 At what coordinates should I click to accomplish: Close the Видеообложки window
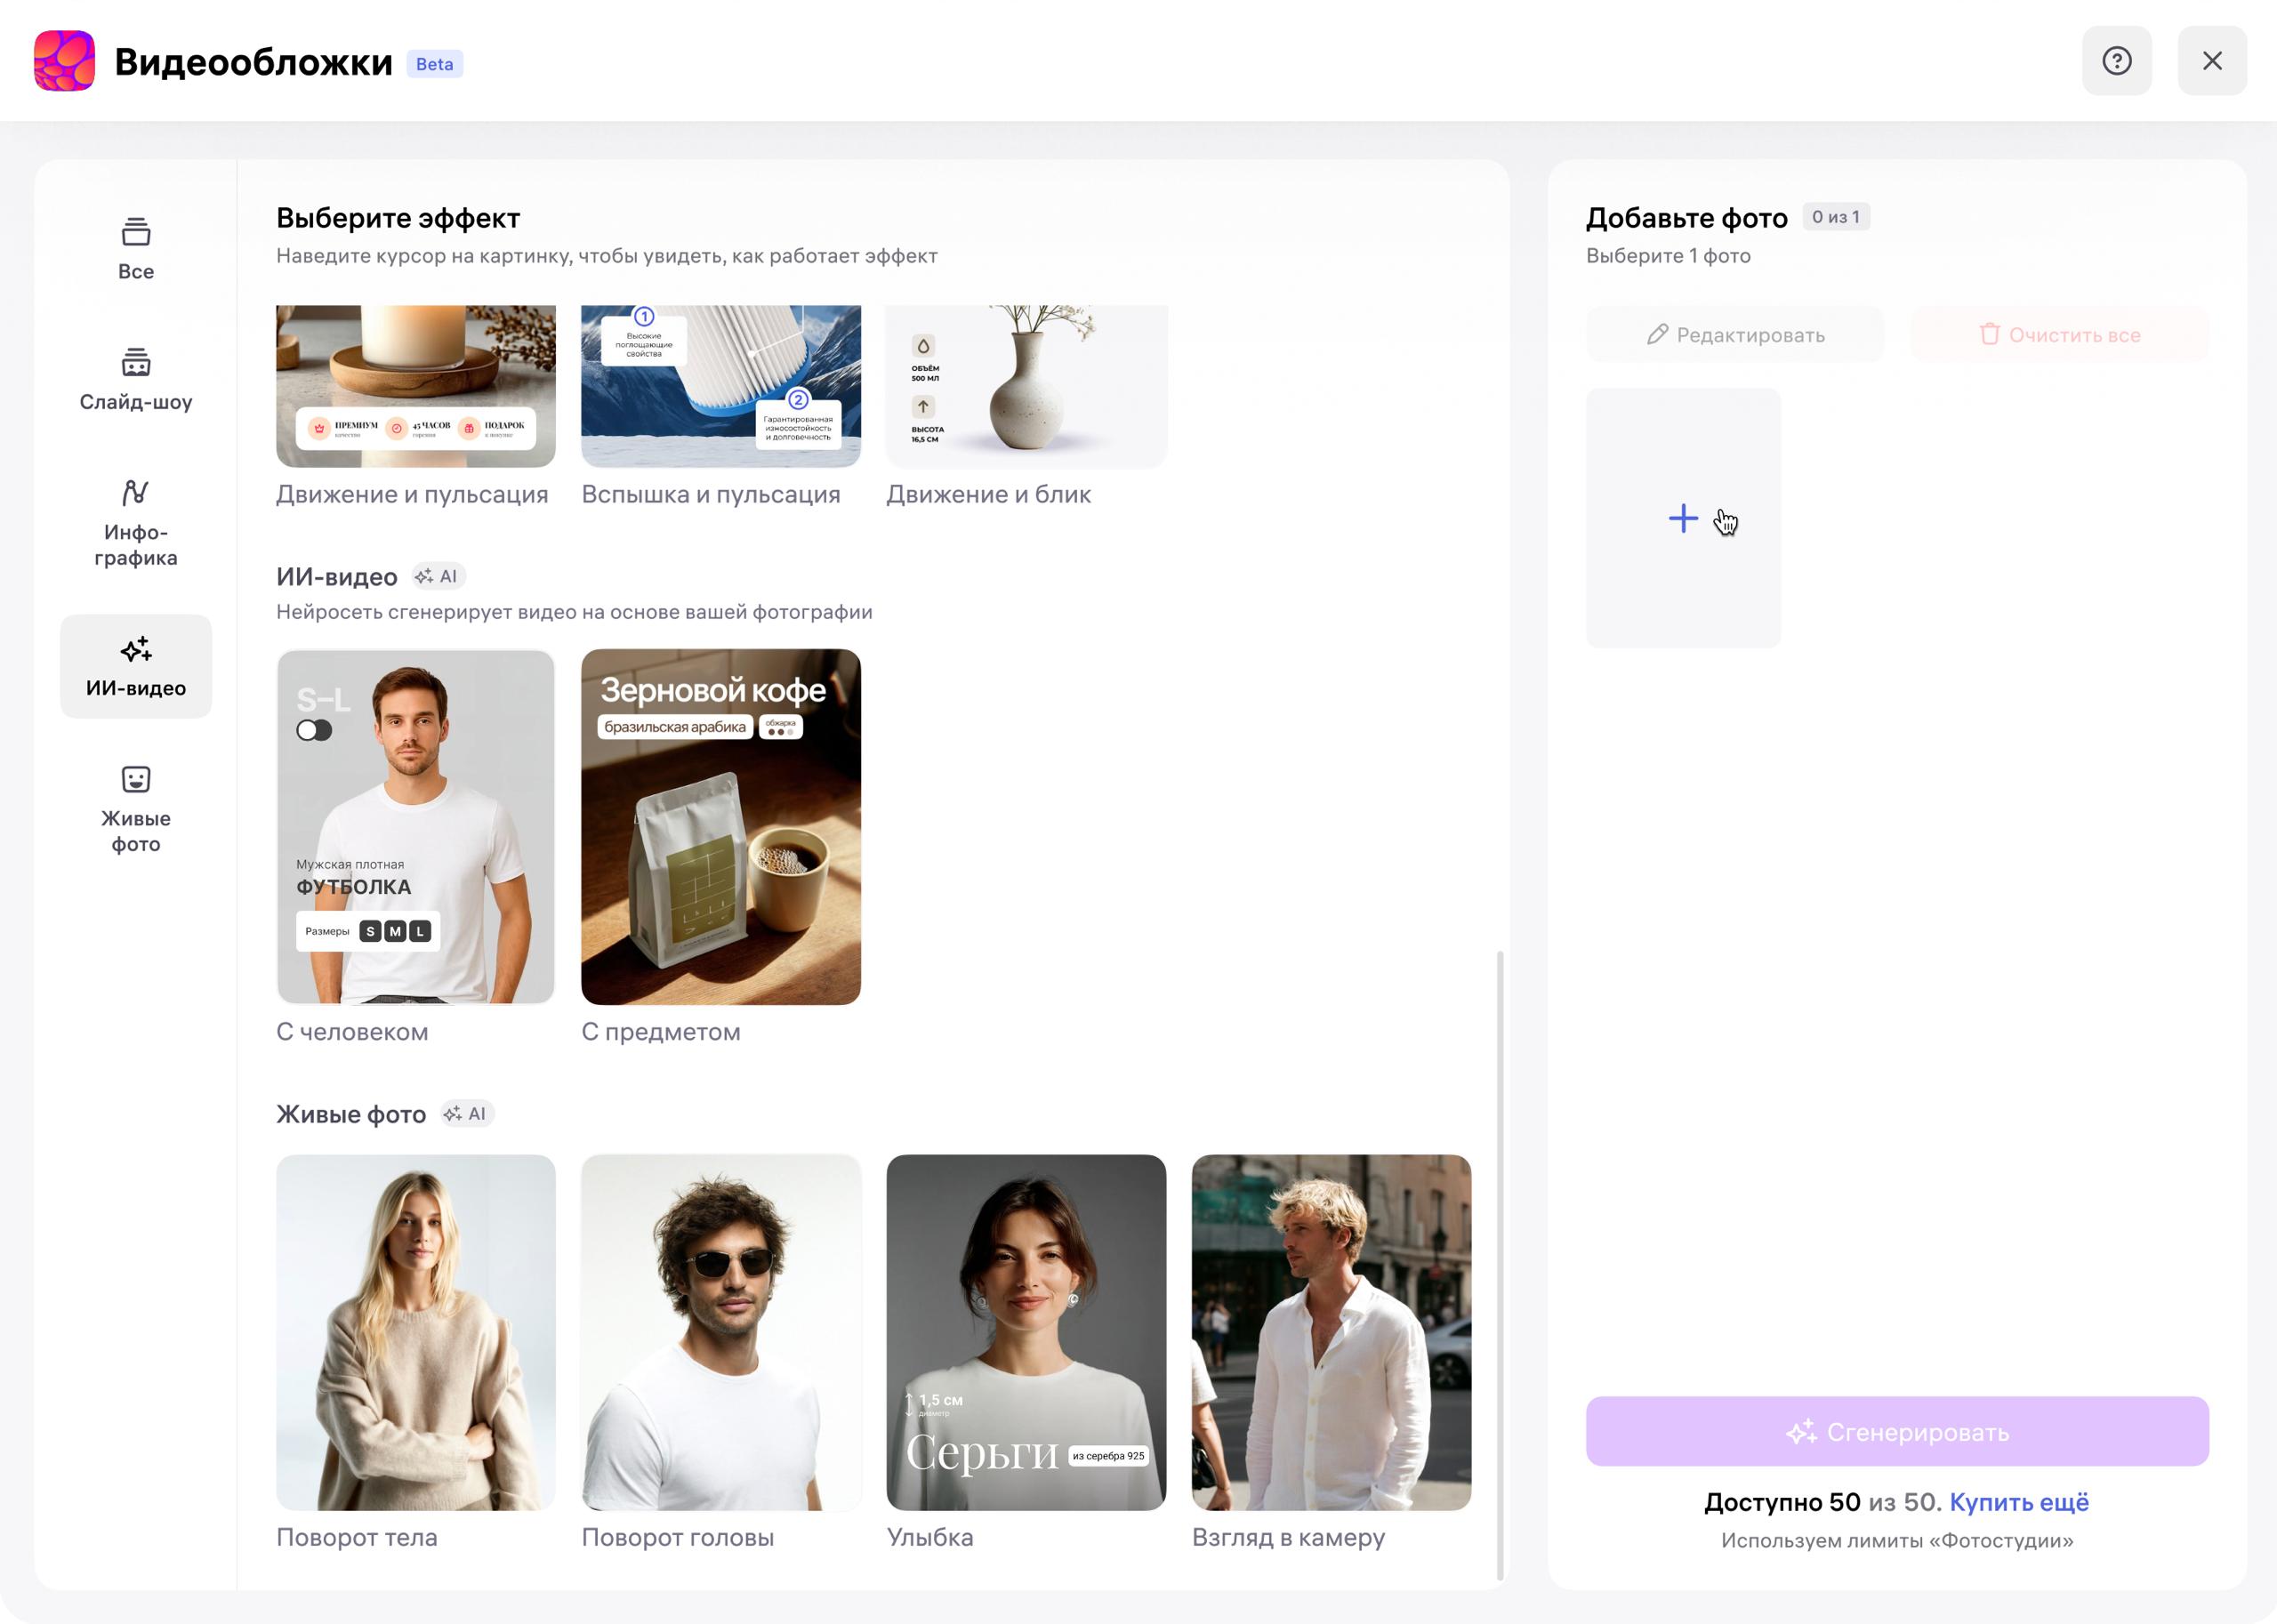click(2212, 61)
